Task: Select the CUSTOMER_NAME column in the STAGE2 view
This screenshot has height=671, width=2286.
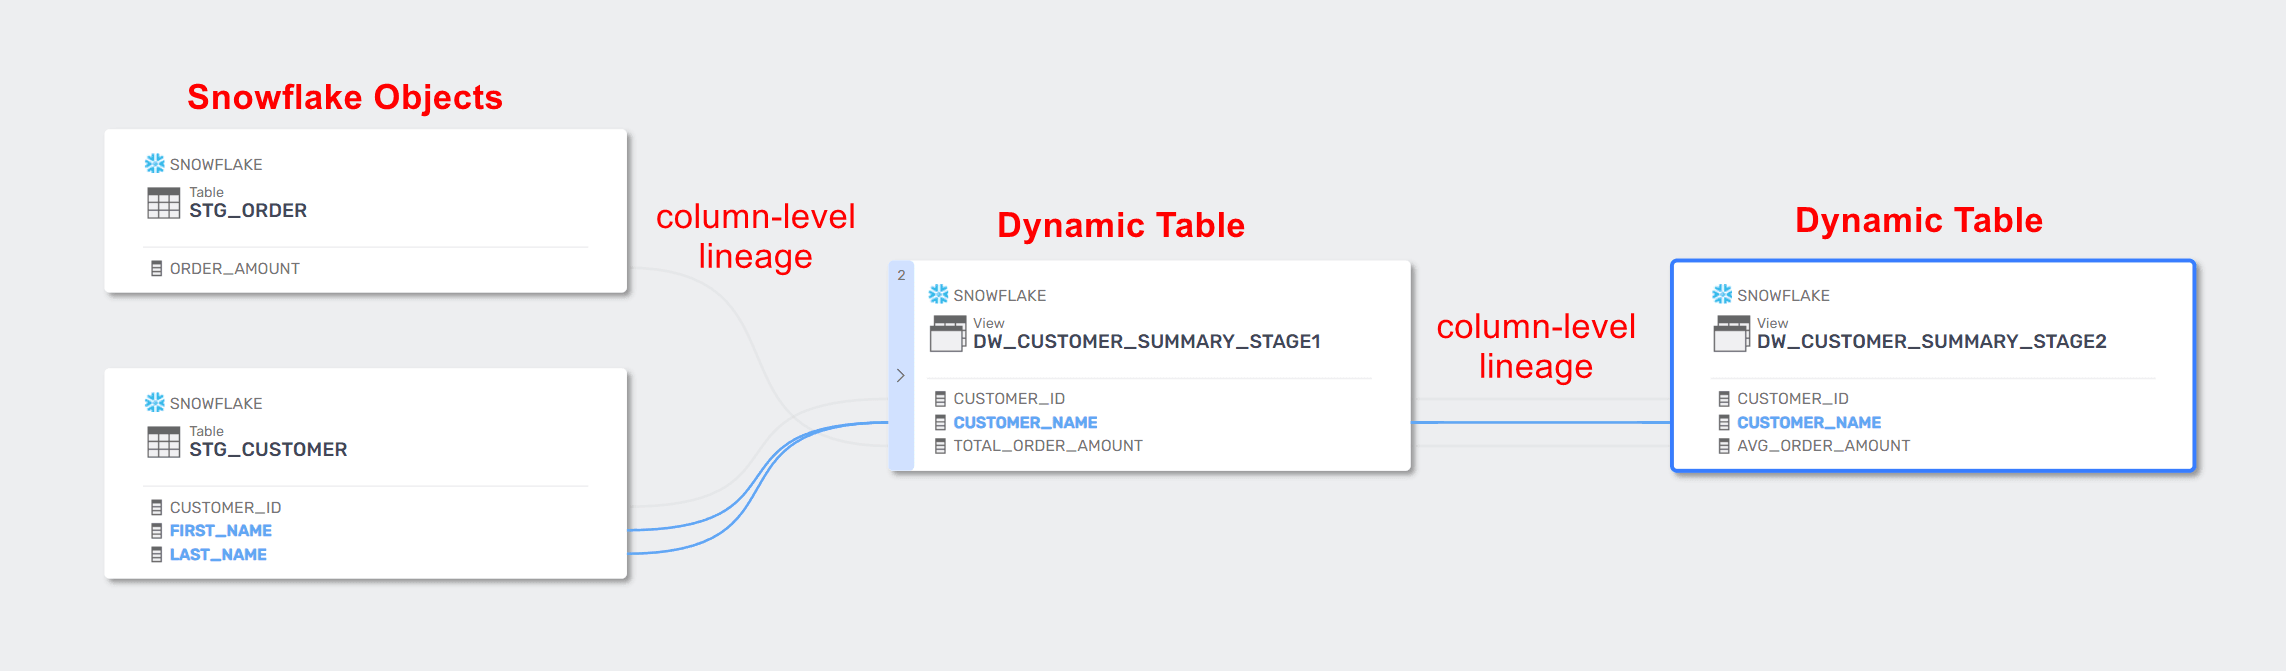Action: pyautogui.click(x=1809, y=423)
